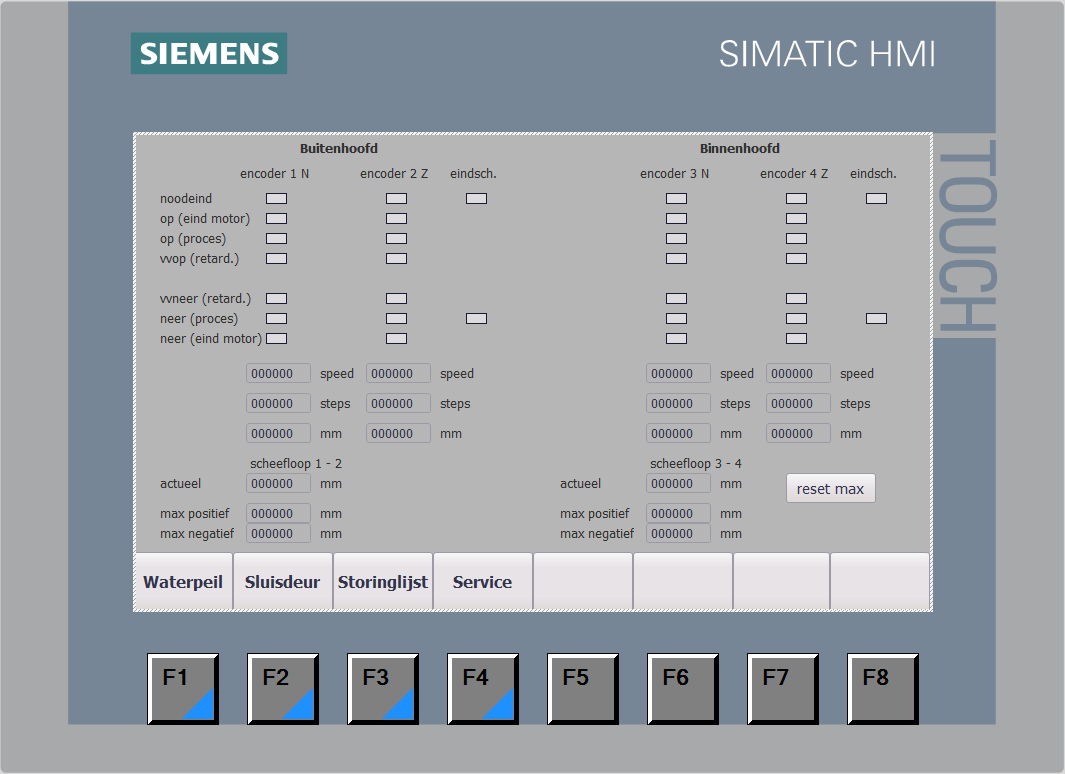
Task: Select encoder 4 Z steps field
Action: (798, 403)
